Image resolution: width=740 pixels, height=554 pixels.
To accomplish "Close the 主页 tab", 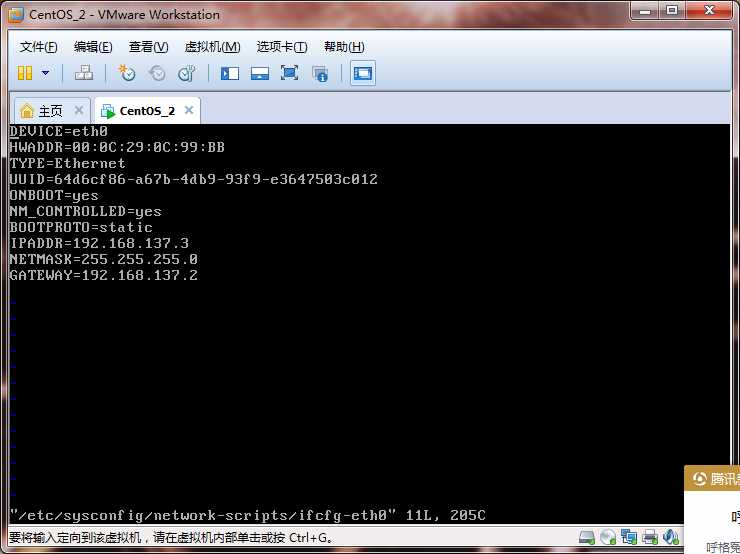I will 79,110.
